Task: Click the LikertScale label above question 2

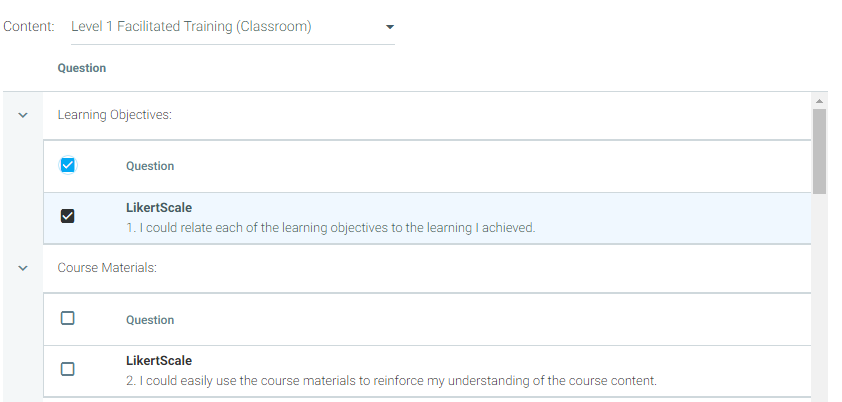Action: point(159,361)
